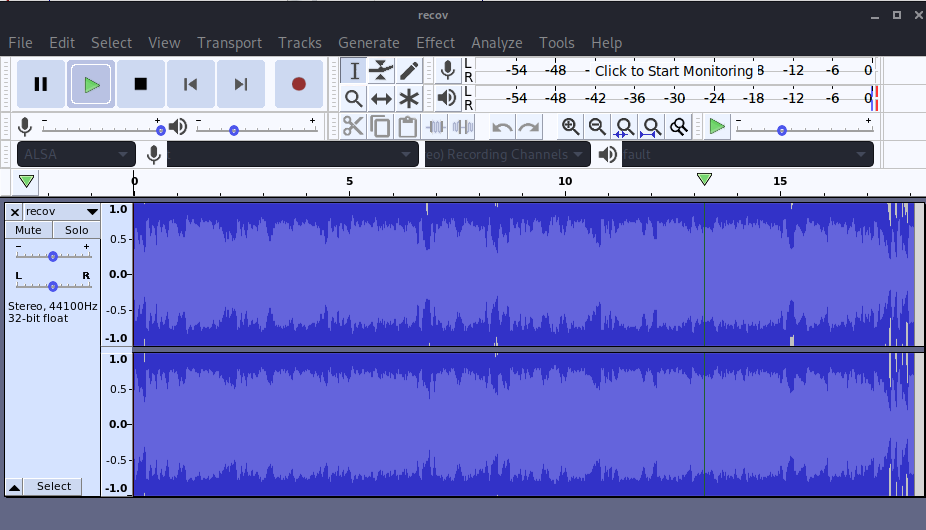Mute the recov track
Viewport: 926px width, 530px height.
coord(28,230)
